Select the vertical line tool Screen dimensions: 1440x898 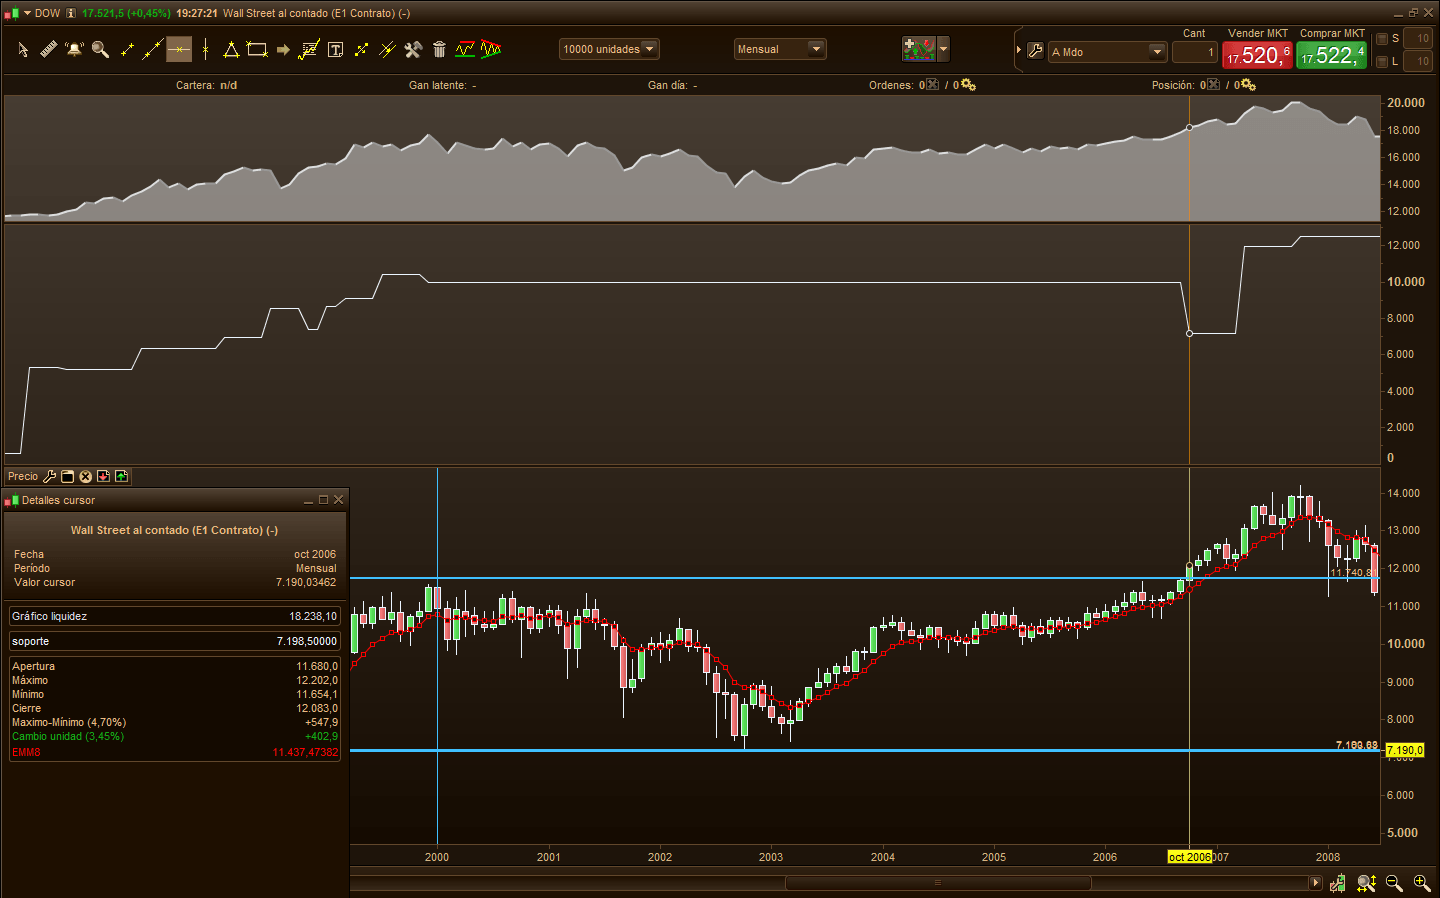coord(205,49)
